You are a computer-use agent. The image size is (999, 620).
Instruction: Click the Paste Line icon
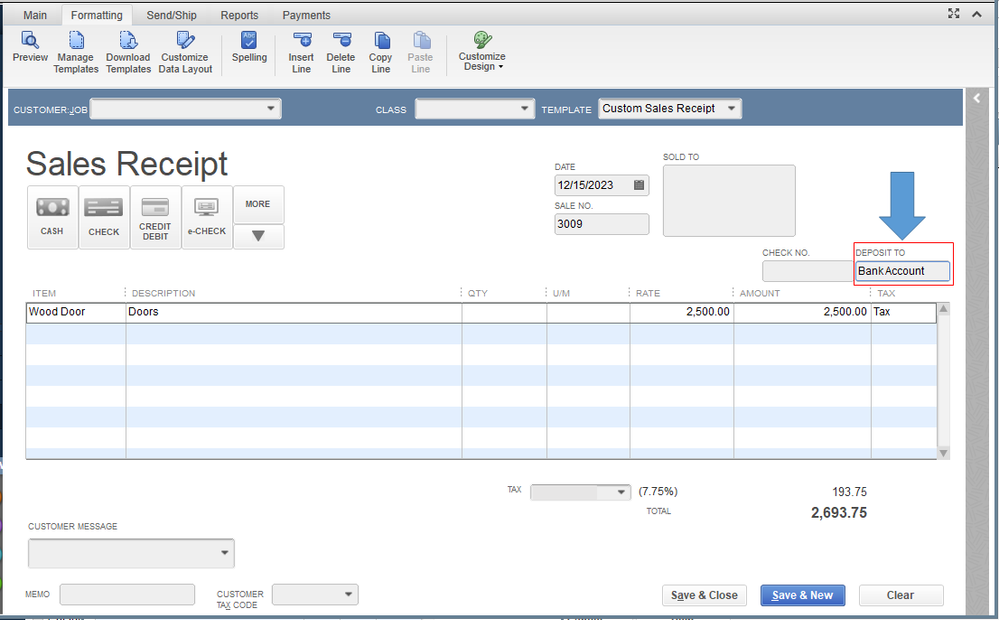pyautogui.click(x=420, y=41)
